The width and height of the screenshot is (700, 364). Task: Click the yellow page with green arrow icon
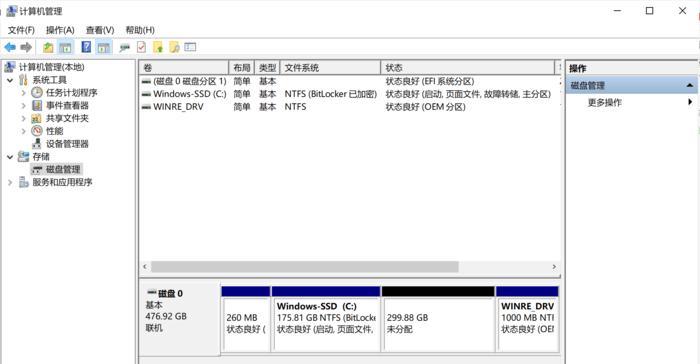[x=158, y=47]
